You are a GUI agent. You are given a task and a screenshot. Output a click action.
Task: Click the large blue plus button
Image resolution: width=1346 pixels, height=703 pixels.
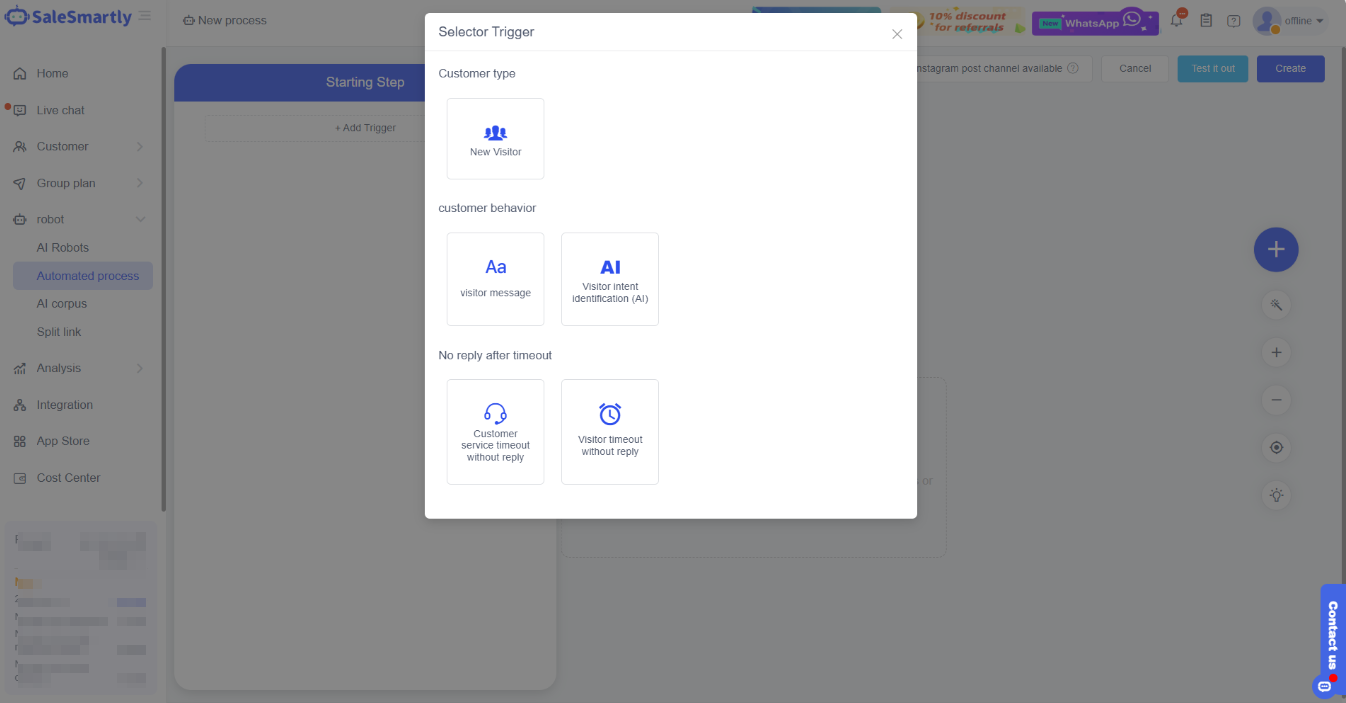point(1275,250)
